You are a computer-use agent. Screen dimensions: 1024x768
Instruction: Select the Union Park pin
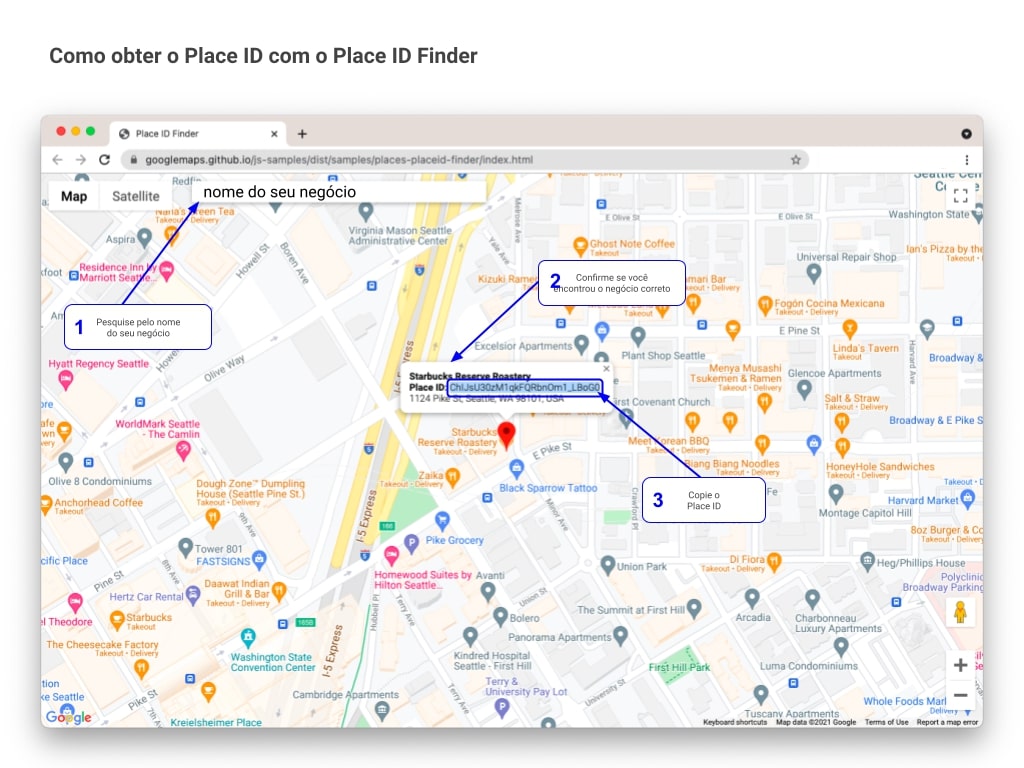click(608, 564)
